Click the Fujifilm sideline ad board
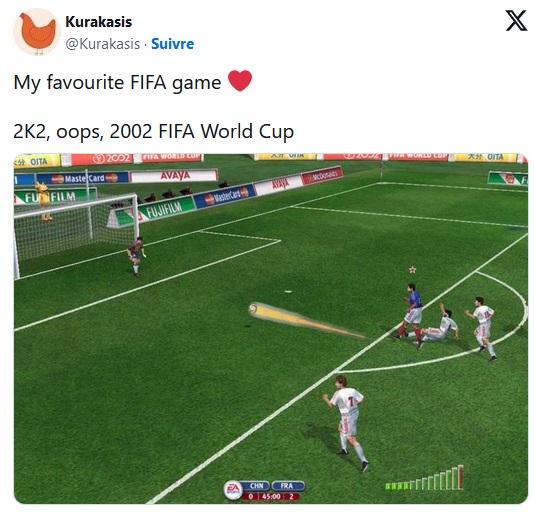 point(166,210)
